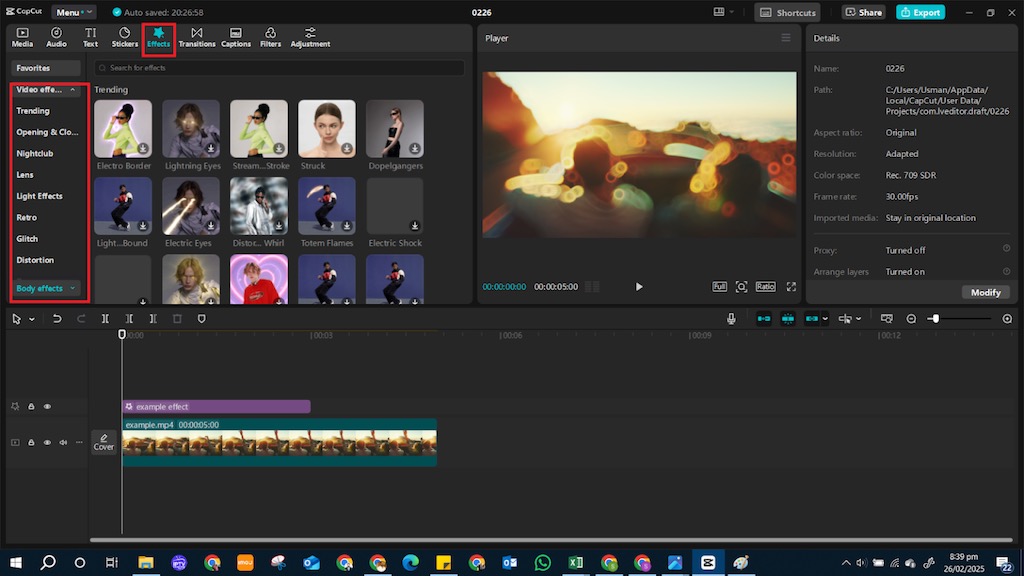Split the clip with the split tool

click(105, 318)
